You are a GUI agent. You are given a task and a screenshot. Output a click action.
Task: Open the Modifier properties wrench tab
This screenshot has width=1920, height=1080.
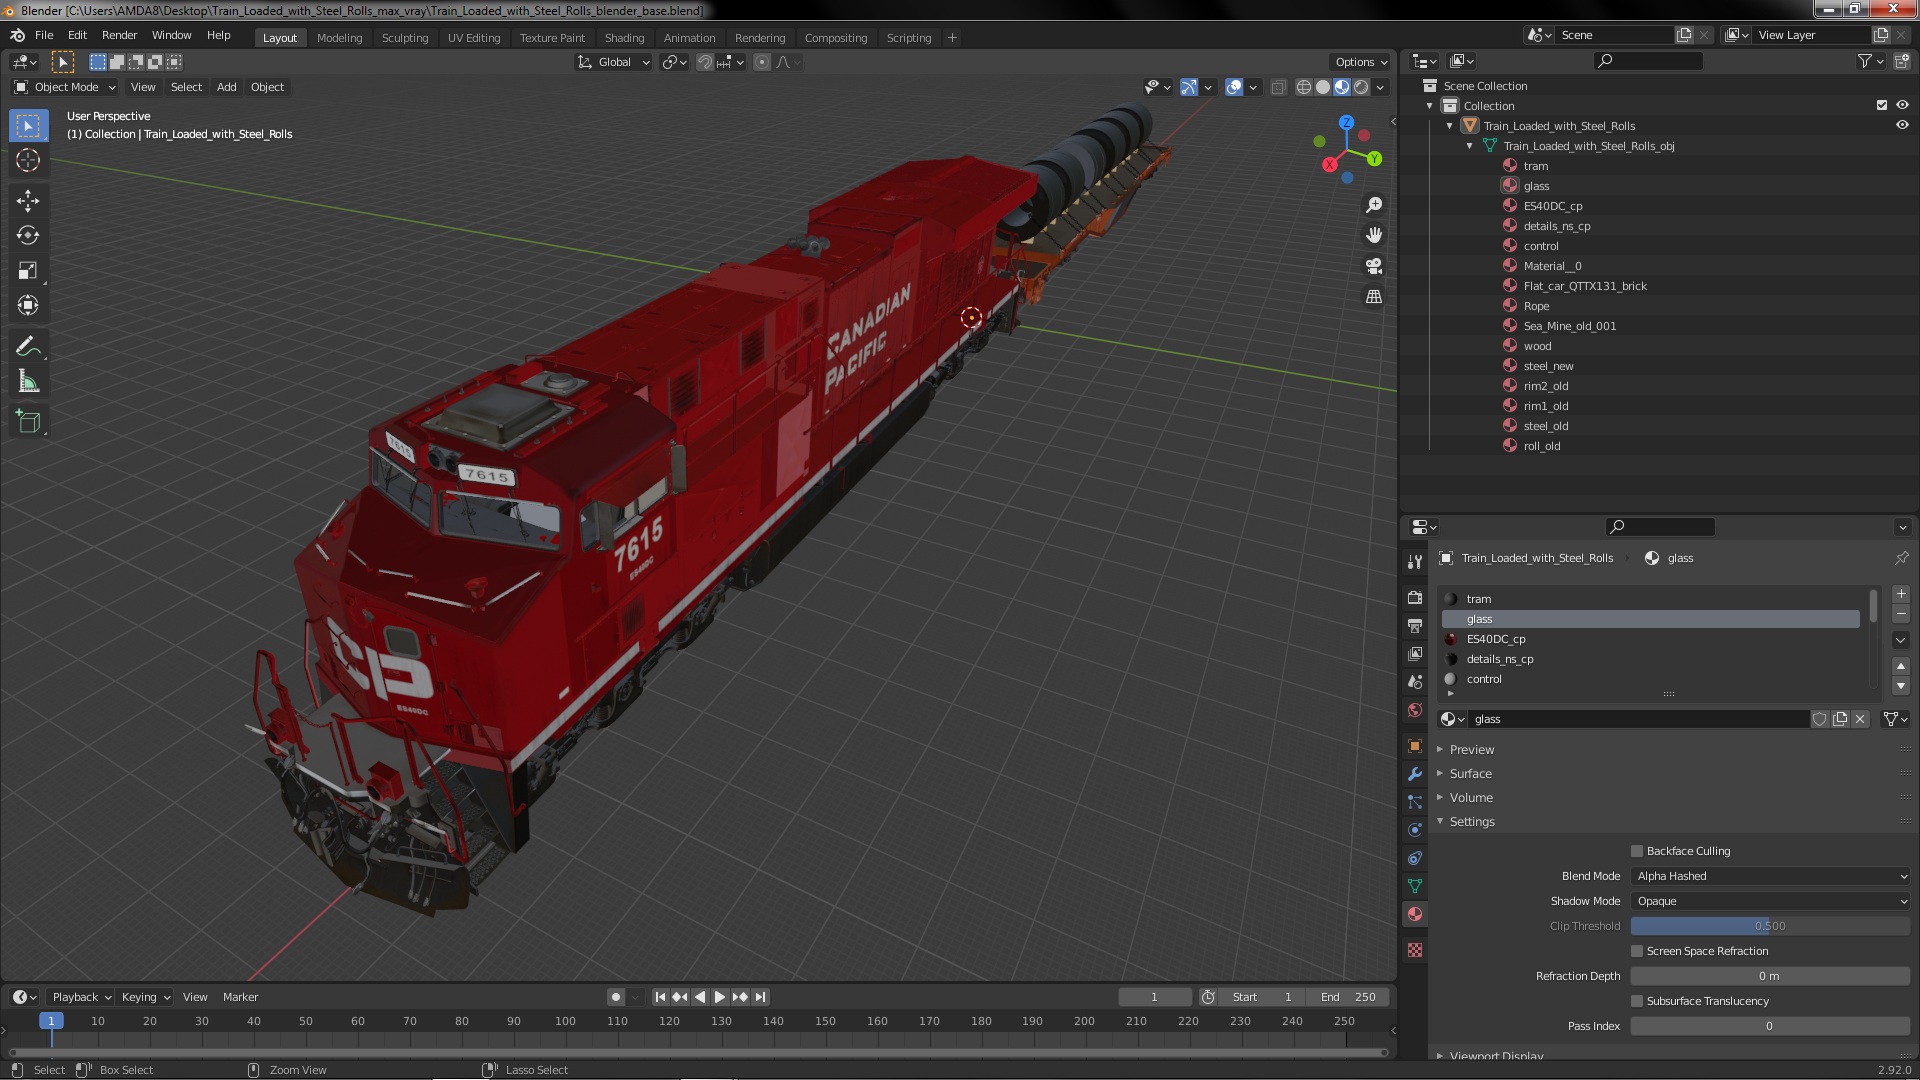pyautogui.click(x=1415, y=774)
